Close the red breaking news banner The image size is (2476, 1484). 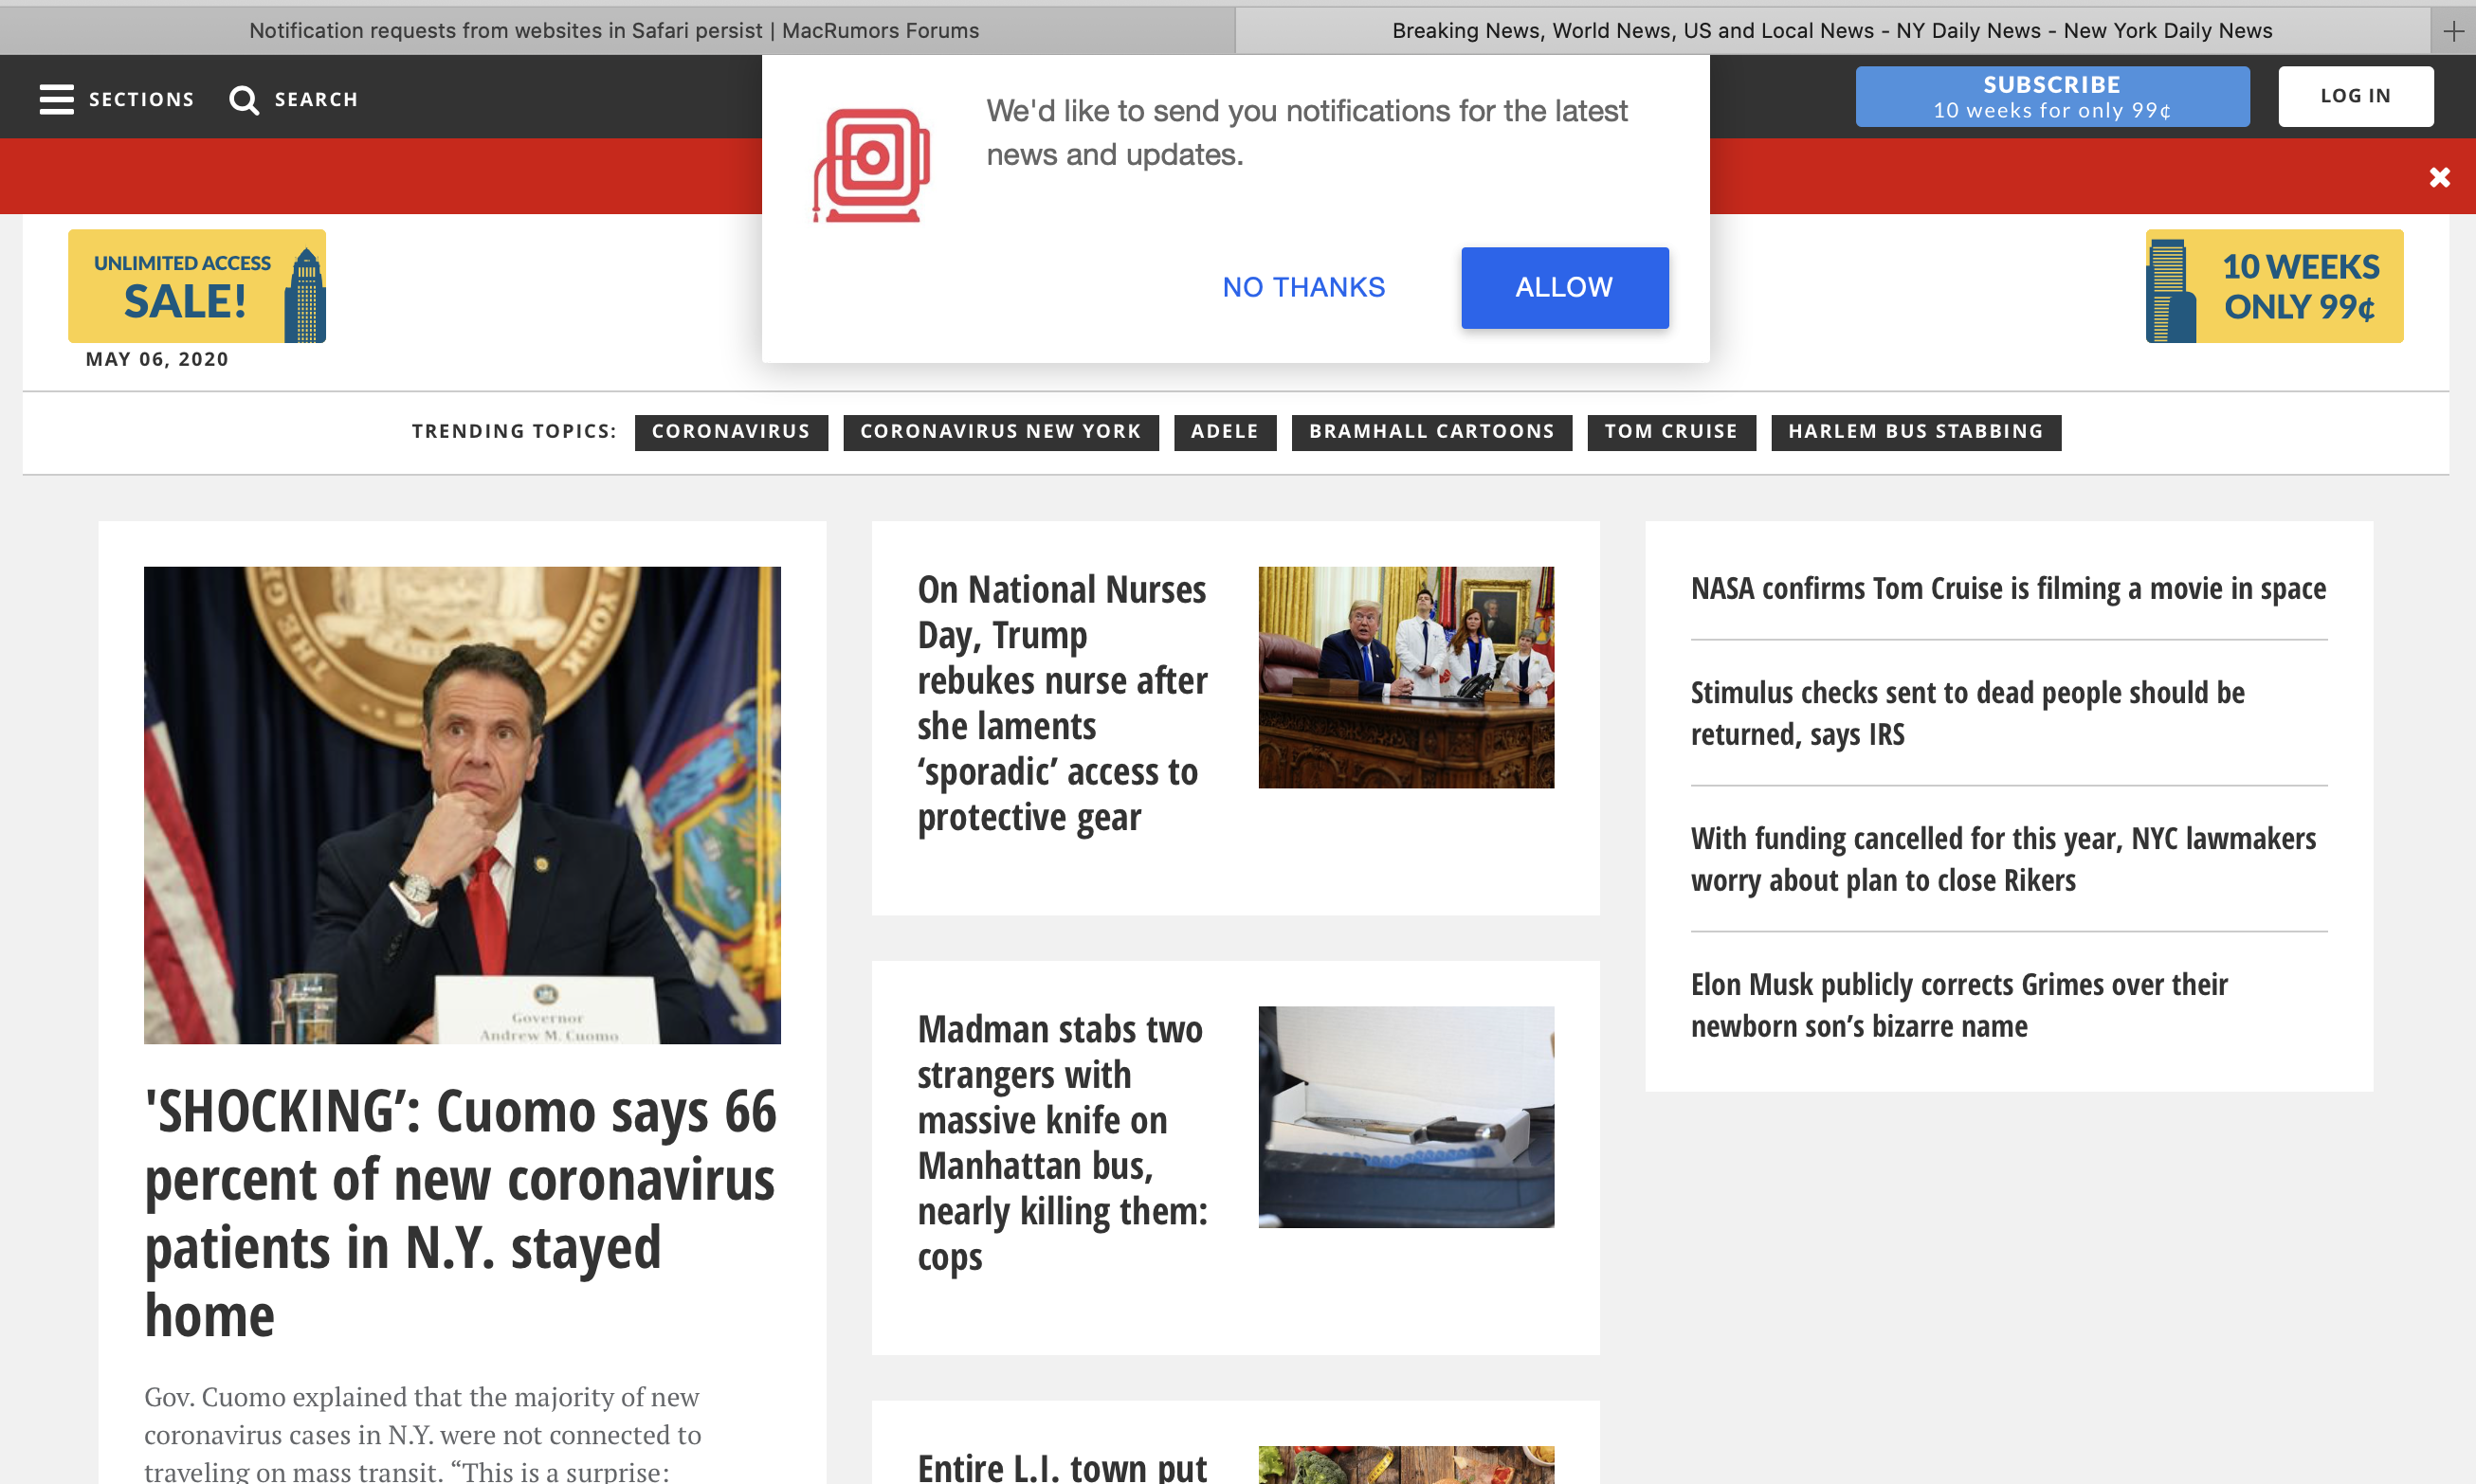[2439, 177]
